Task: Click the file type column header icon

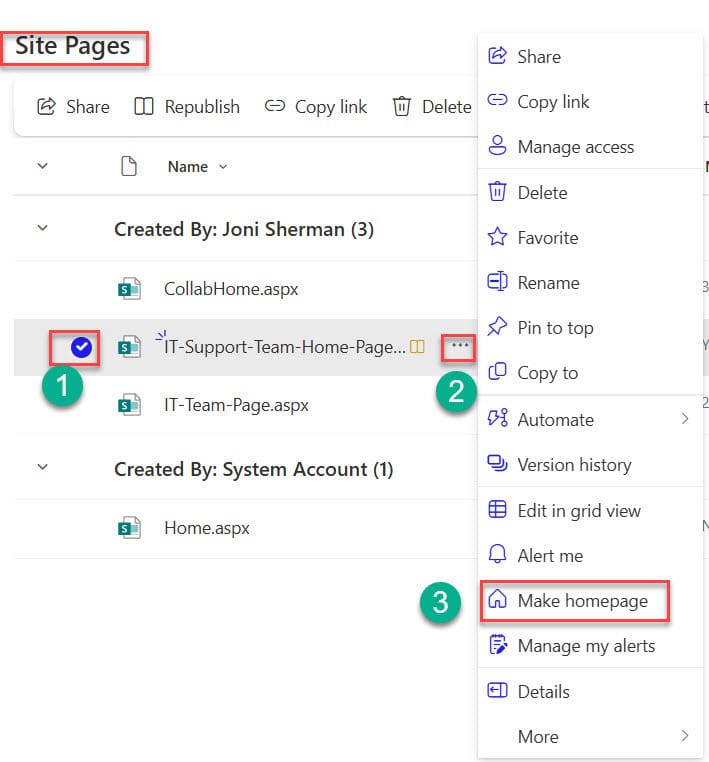Action: 129,166
